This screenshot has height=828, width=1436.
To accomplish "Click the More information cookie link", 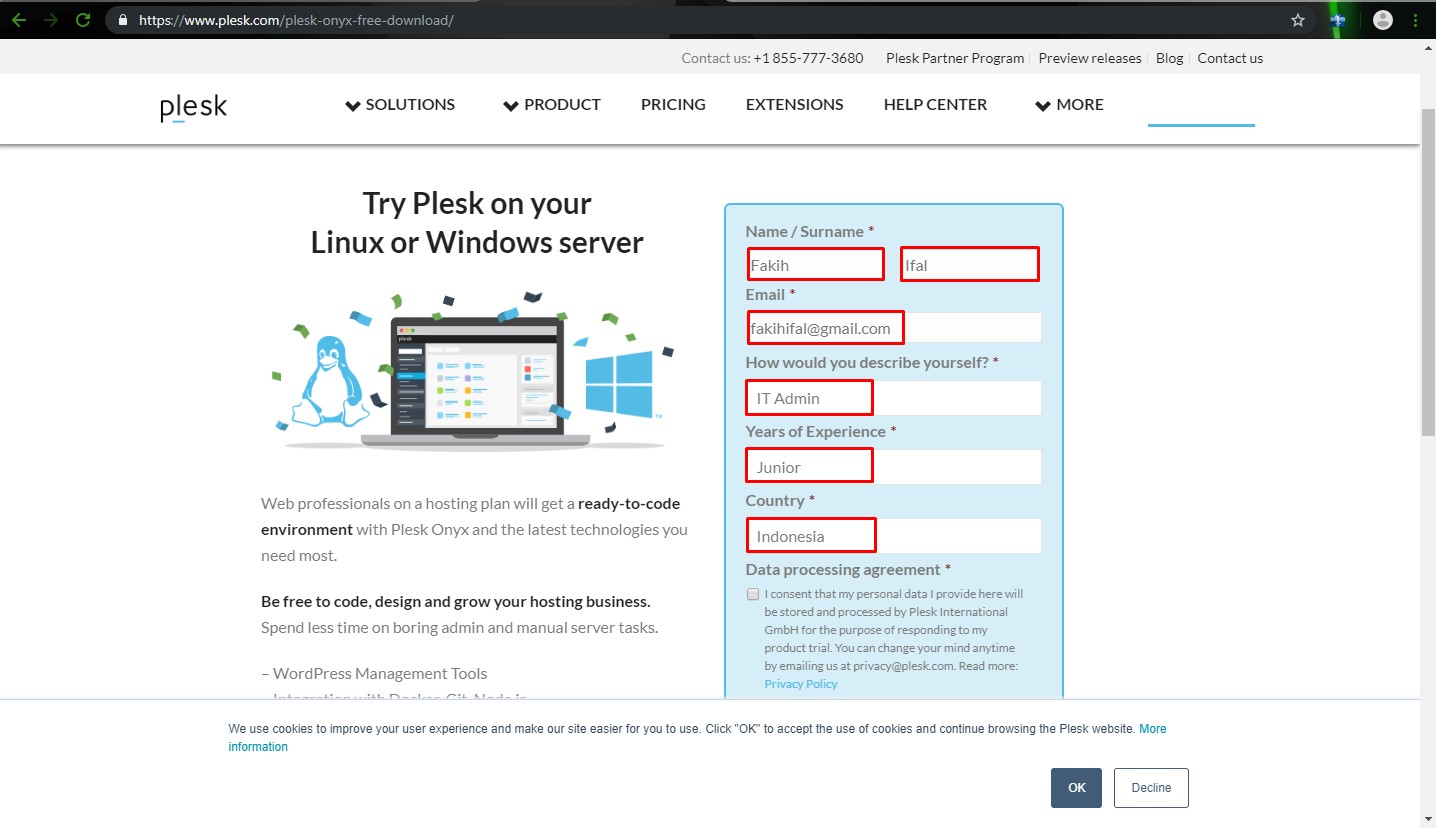I will coord(1153,729).
